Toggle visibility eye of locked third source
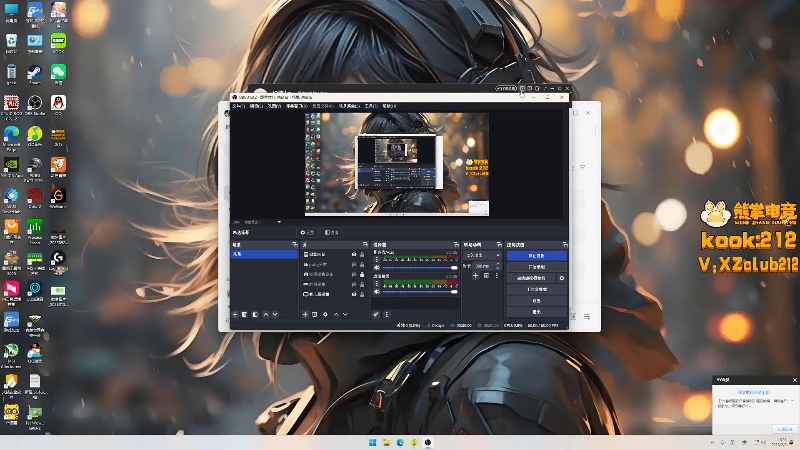 click(x=354, y=274)
